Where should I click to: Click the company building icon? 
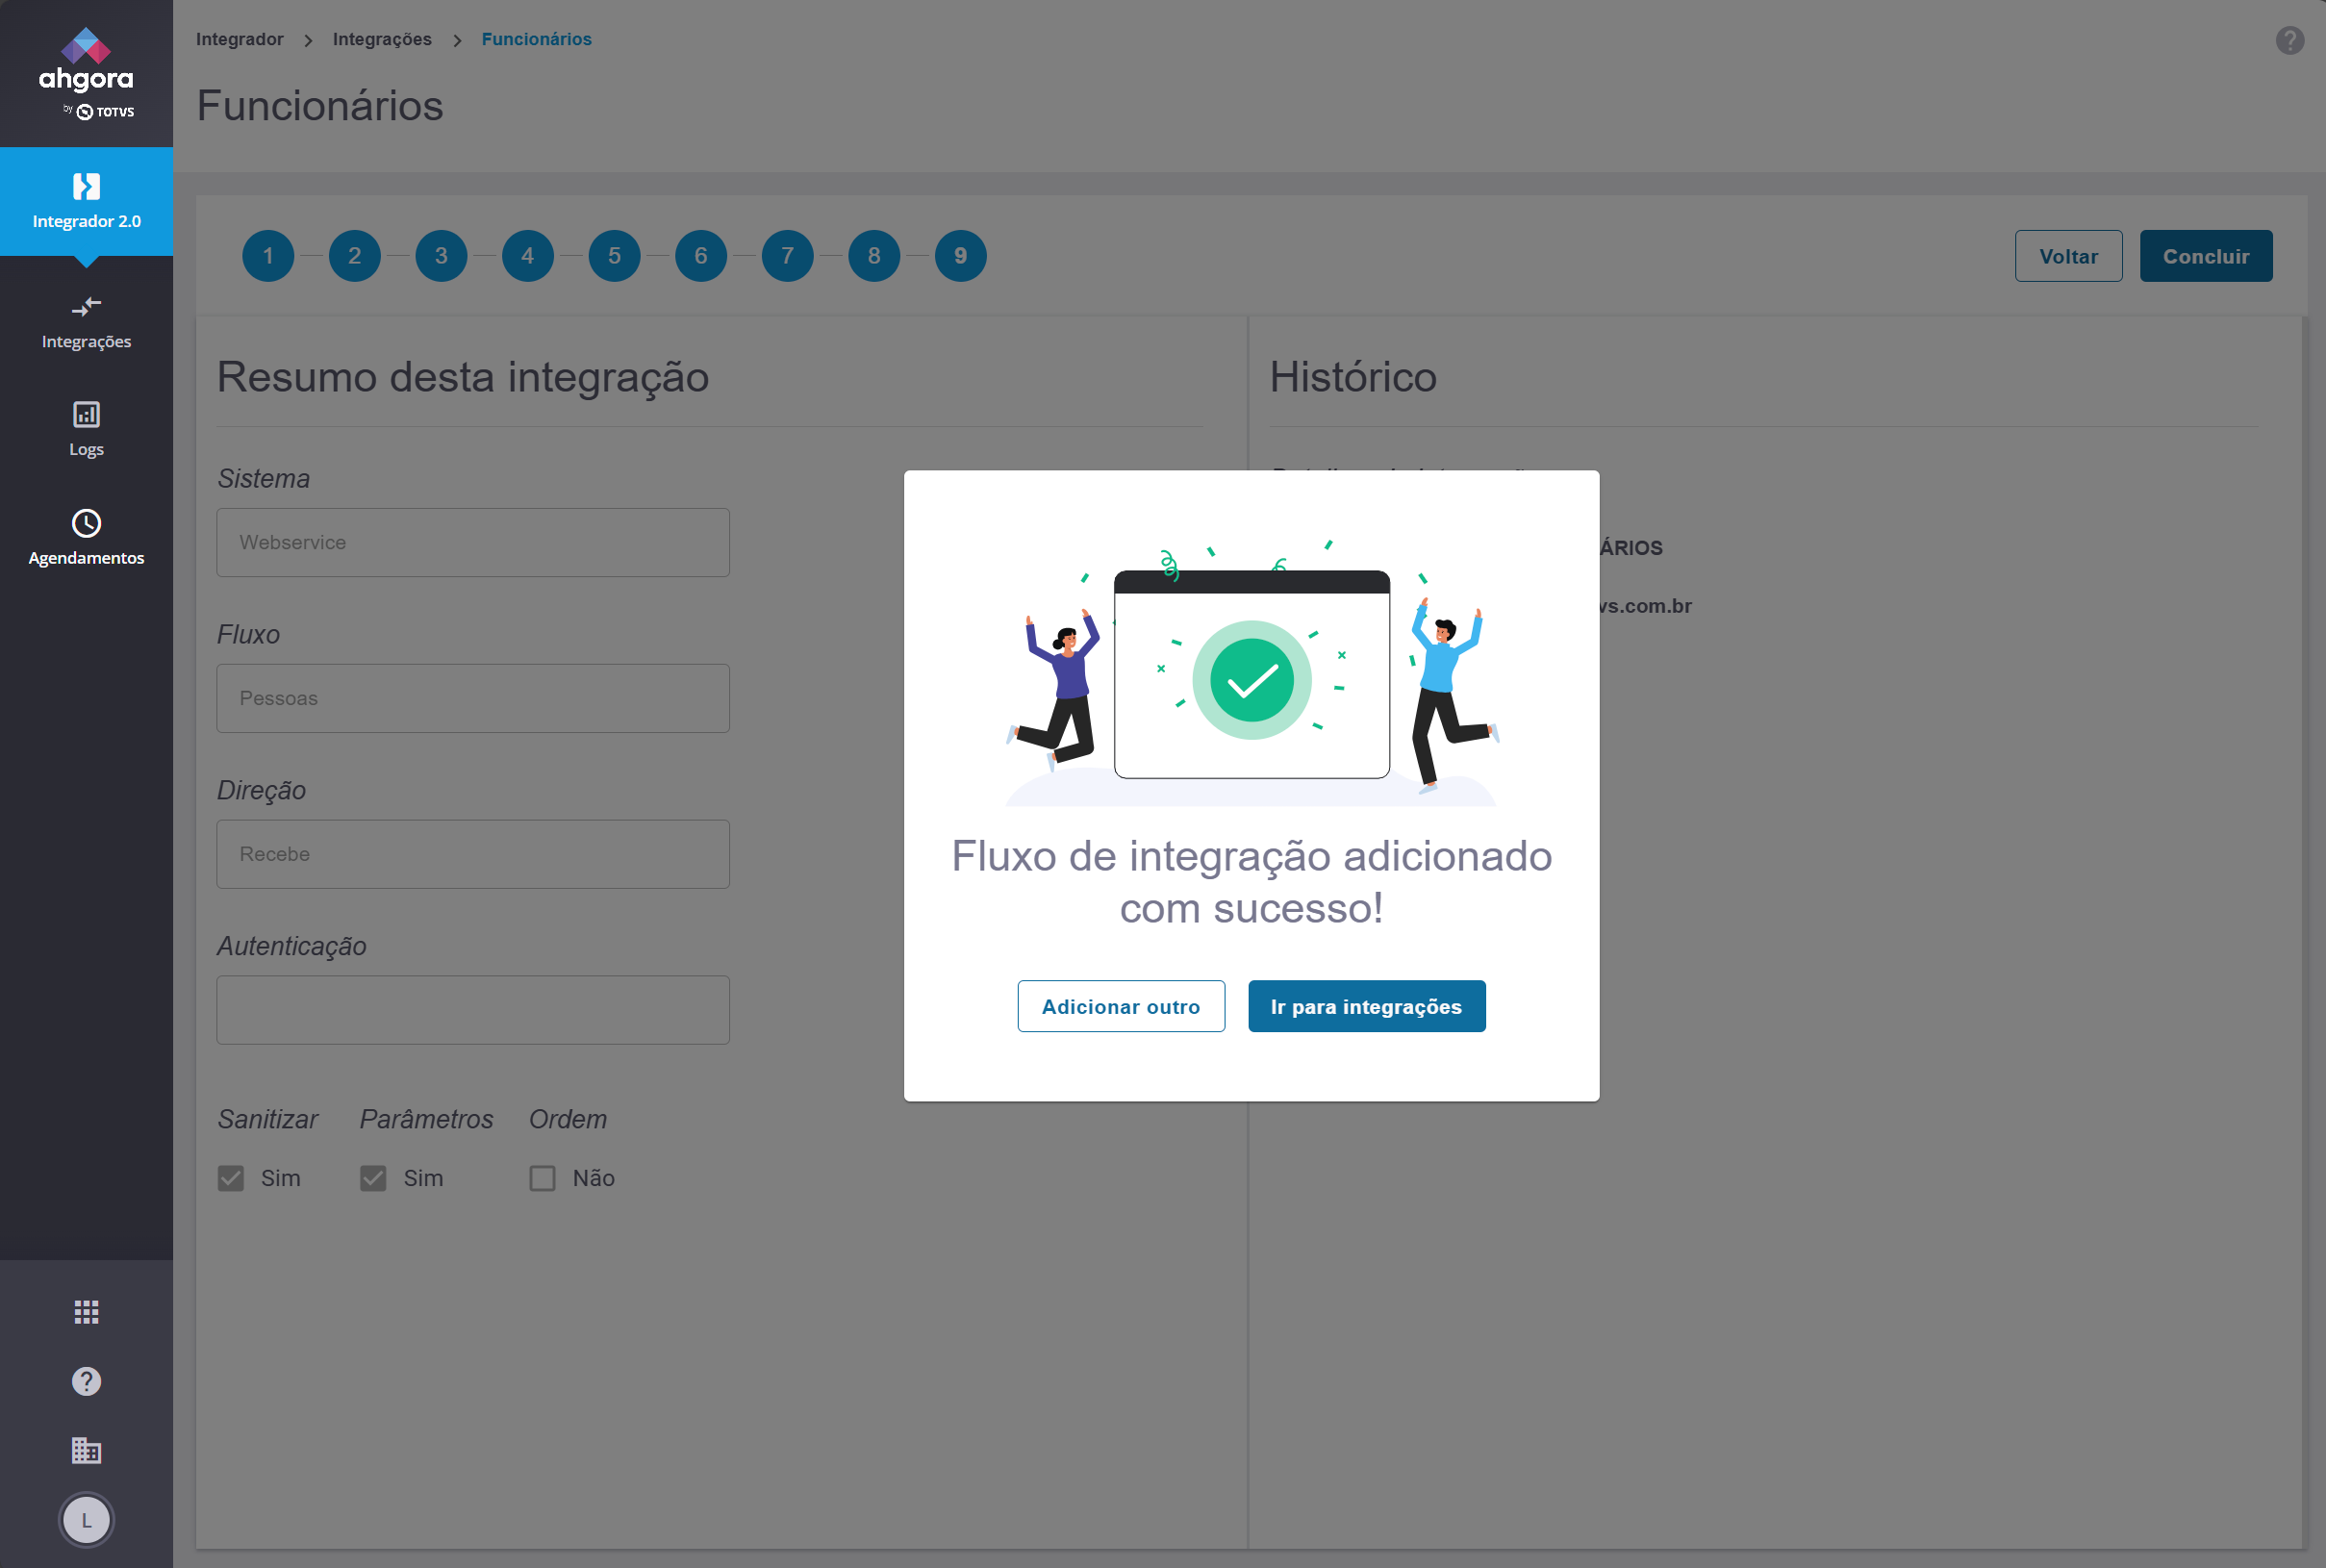86,1450
